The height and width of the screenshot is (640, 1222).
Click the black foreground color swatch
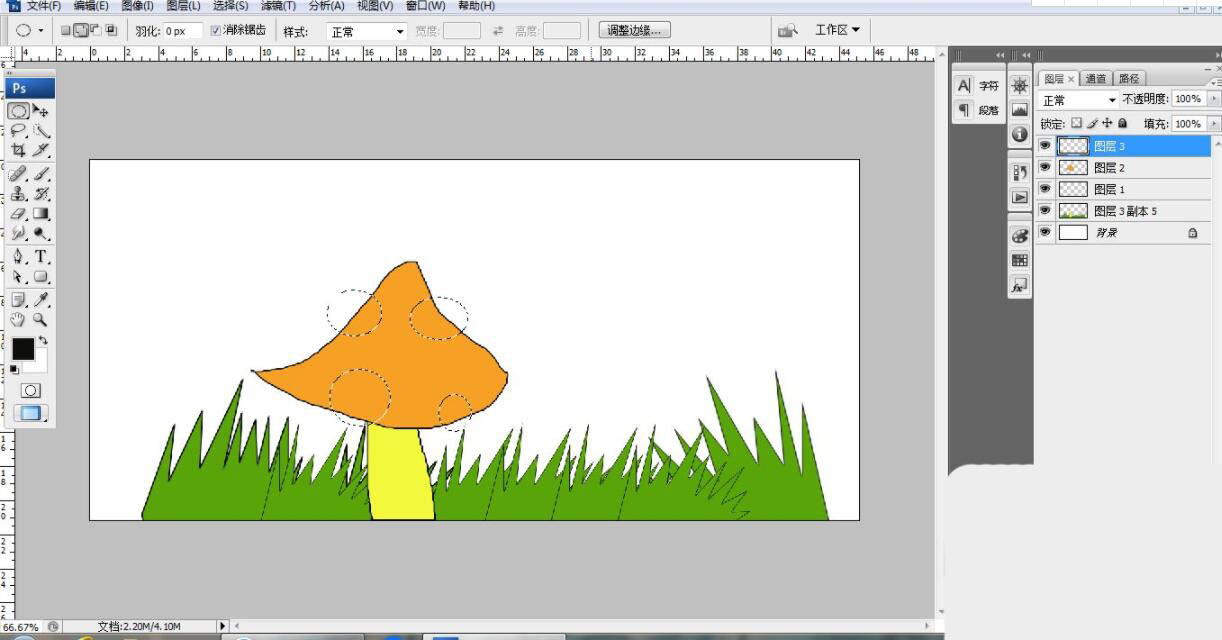(22, 349)
